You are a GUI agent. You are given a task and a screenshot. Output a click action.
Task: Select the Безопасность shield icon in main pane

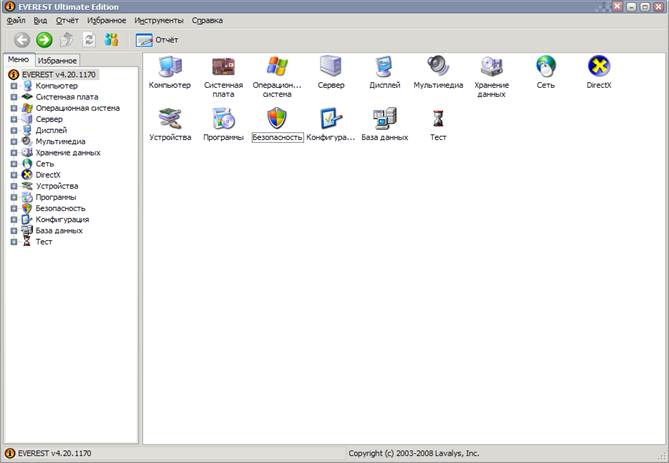pyautogui.click(x=277, y=119)
